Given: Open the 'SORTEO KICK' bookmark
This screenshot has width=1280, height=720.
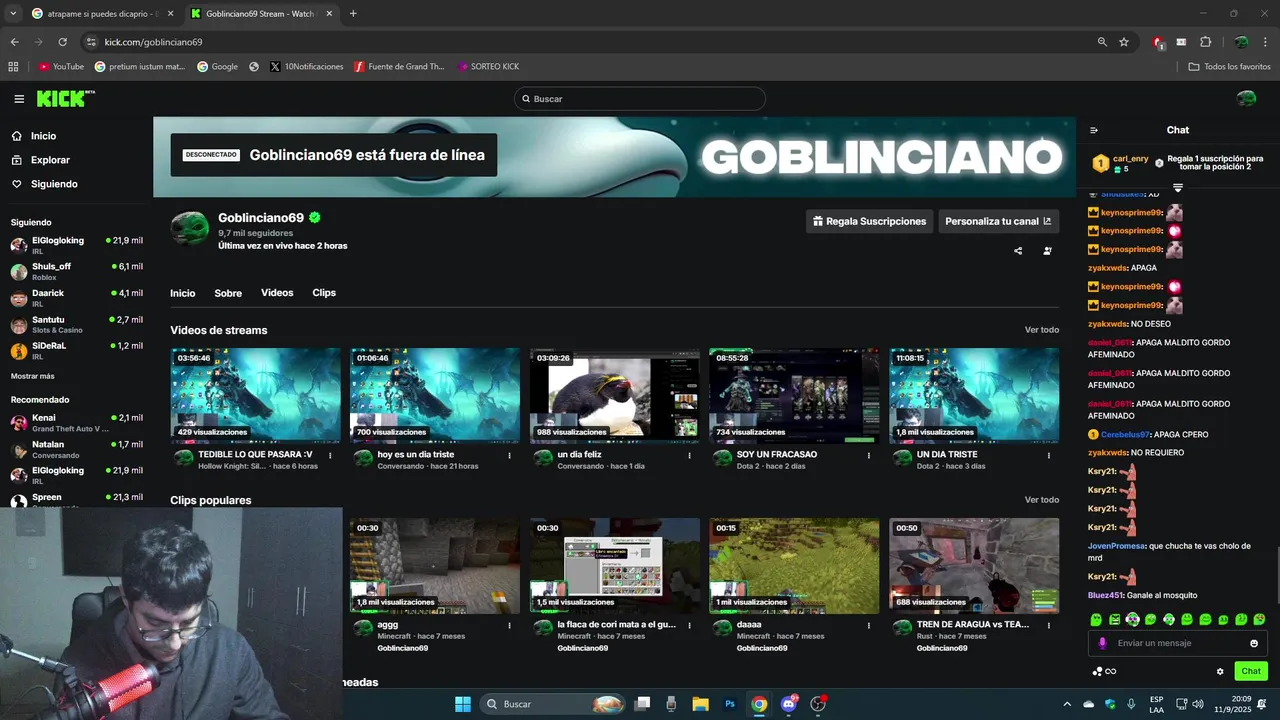Looking at the screenshot, I should (488, 67).
